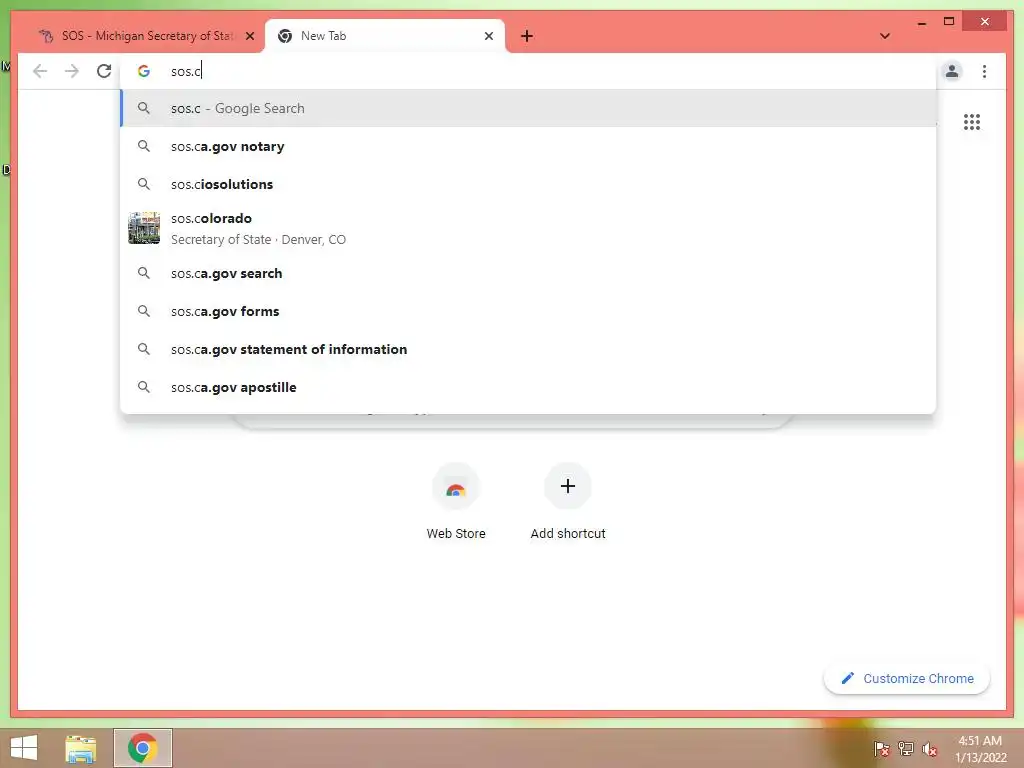This screenshot has height=768, width=1024.
Task: Select 'sos.ca.gov search' suggestion
Action: [x=528, y=273]
